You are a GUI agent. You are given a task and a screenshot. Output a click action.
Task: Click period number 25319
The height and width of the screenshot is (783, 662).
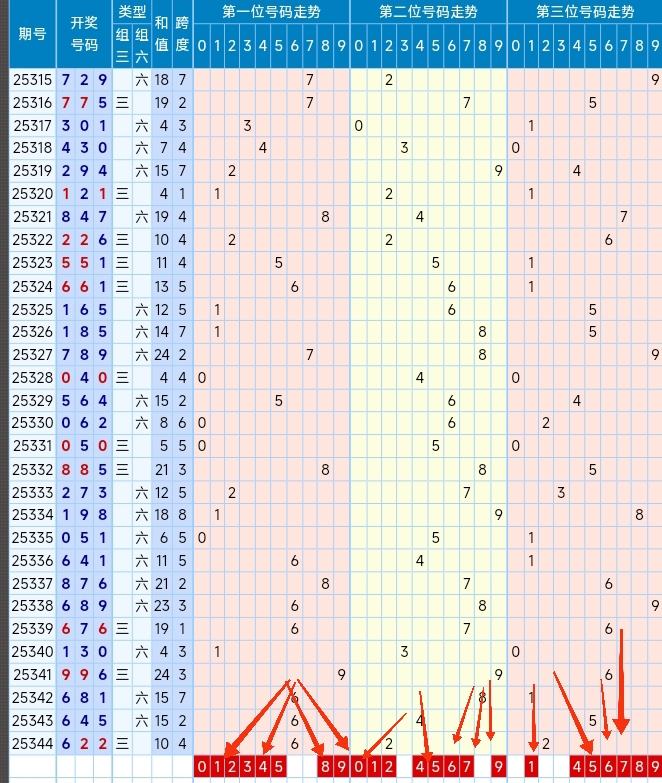coord(32,171)
